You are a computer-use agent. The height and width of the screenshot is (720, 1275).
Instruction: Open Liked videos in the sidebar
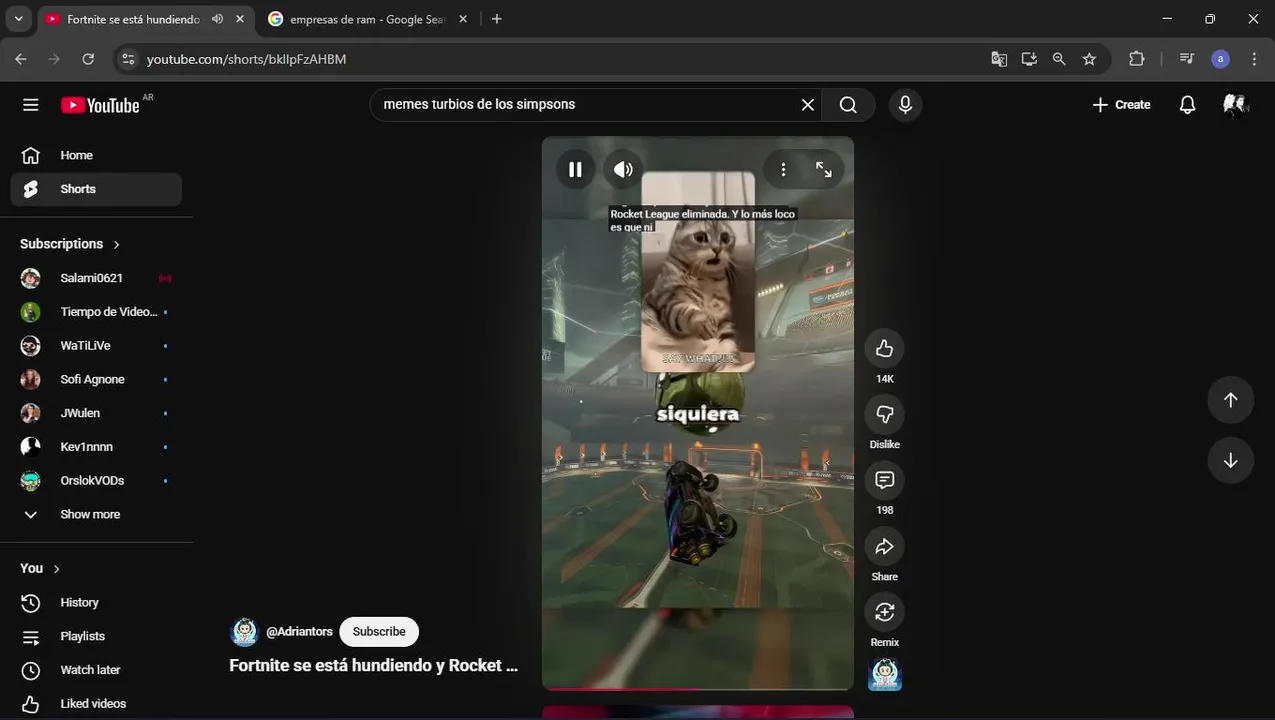pyautogui.click(x=96, y=704)
